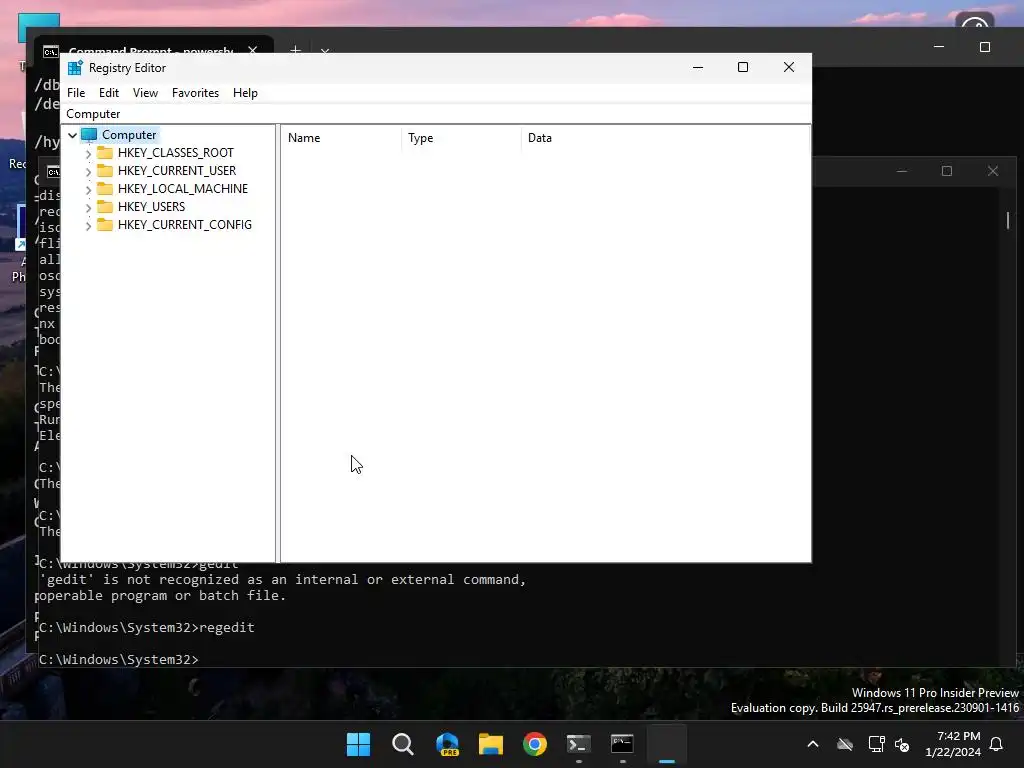Select HKEY_CURRENT_CONFIG in the tree
Screen dimensions: 1024x768
(x=185, y=225)
